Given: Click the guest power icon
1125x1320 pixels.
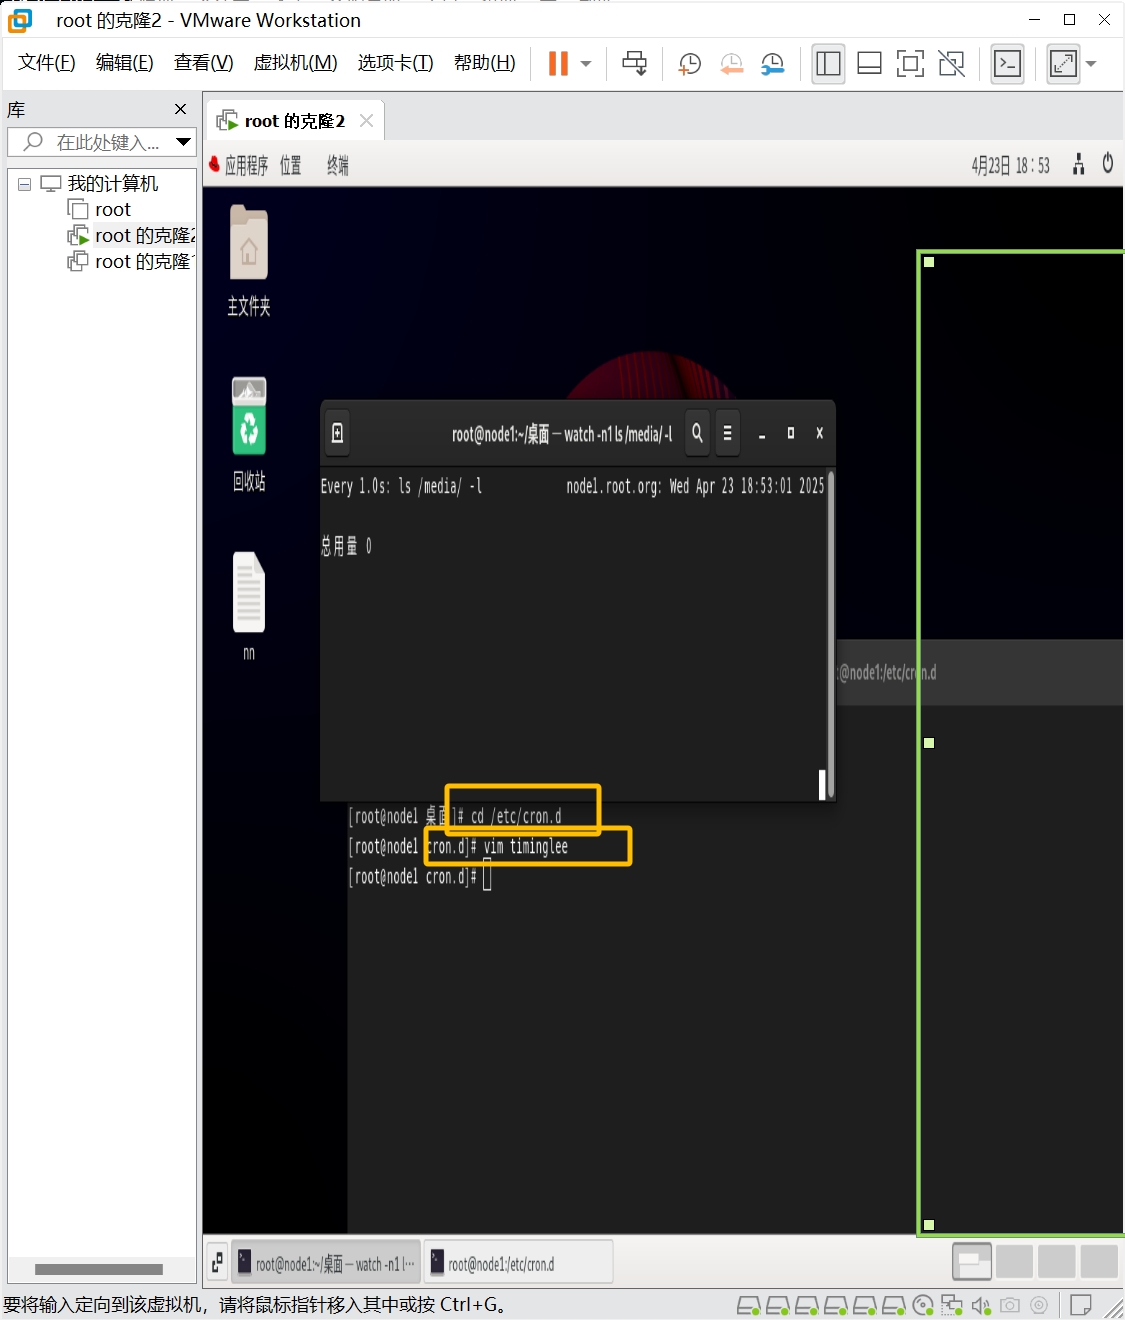Looking at the screenshot, I should [1108, 164].
